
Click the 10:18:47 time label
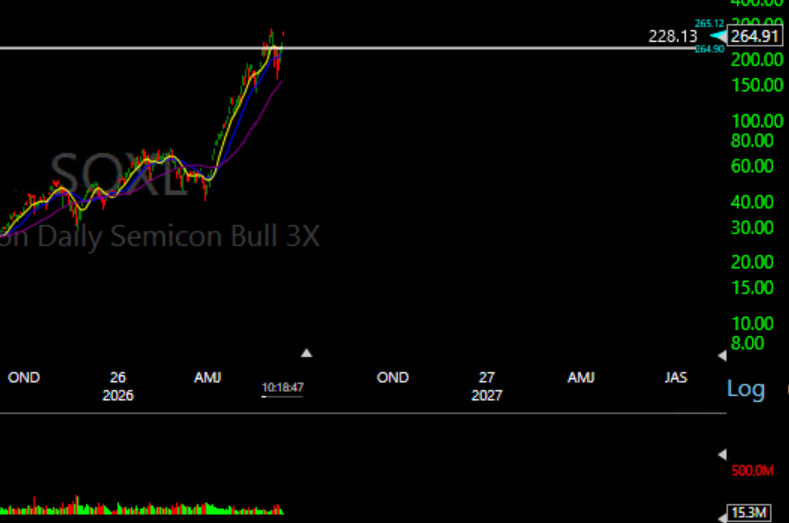pyautogui.click(x=282, y=387)
